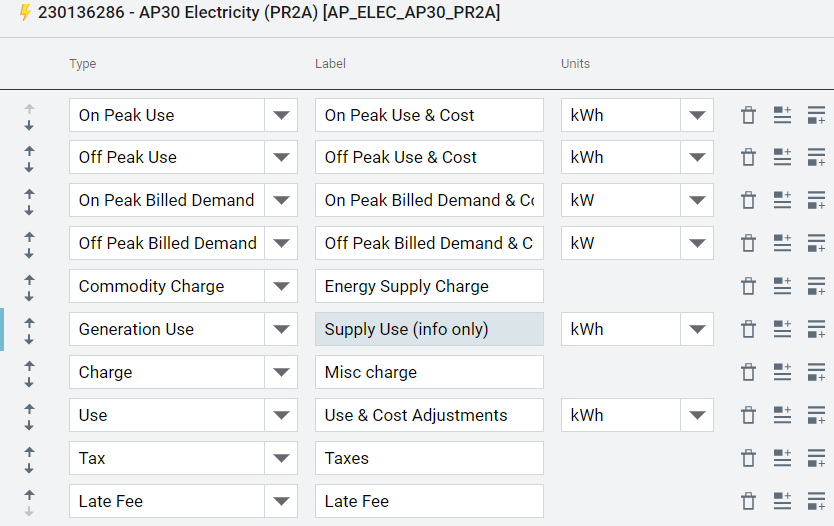This screenshot has height=526, width=834.
Task: Move Tax row up one position
Action: 29,452
